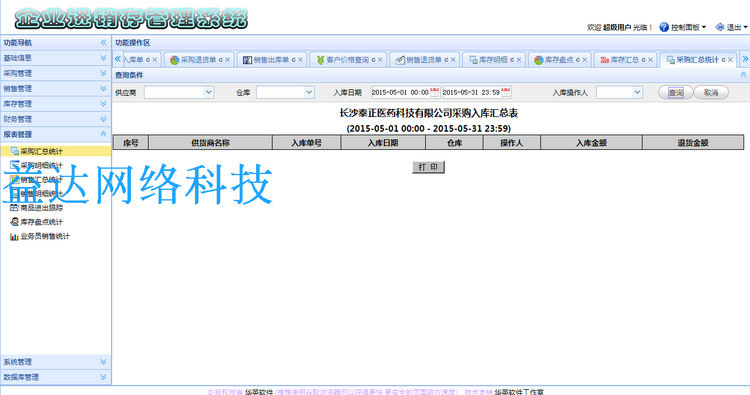Click the 退货金额 column header

693,143
